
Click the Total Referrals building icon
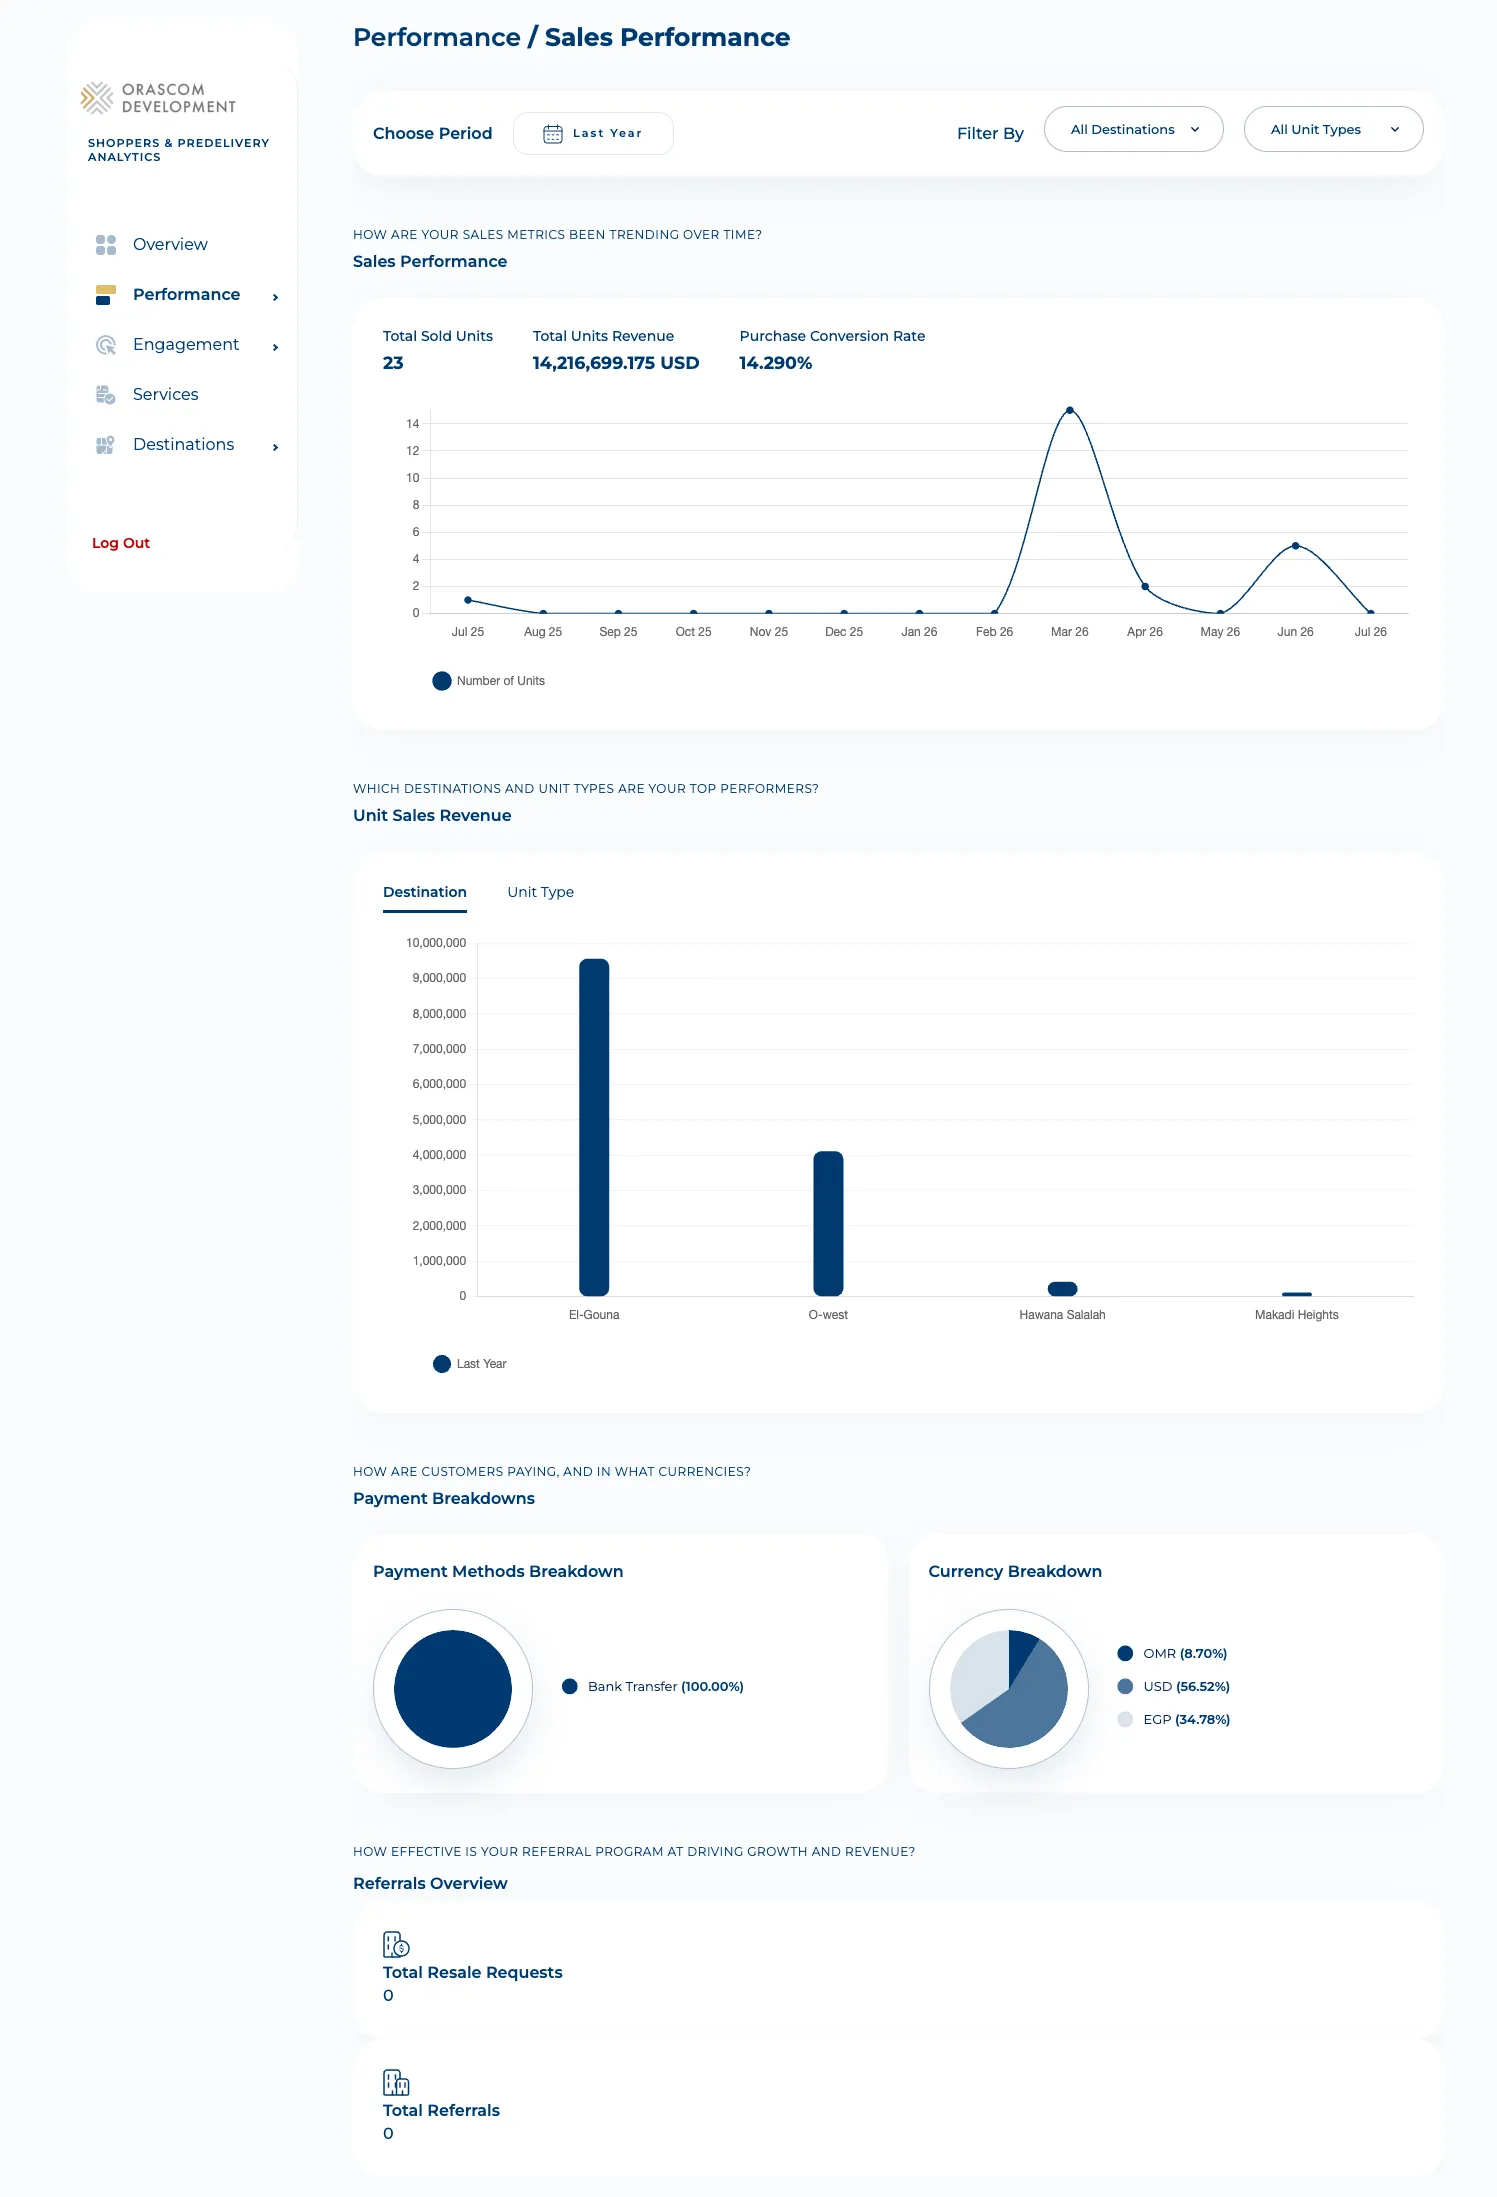click(x=396, y=2082)
